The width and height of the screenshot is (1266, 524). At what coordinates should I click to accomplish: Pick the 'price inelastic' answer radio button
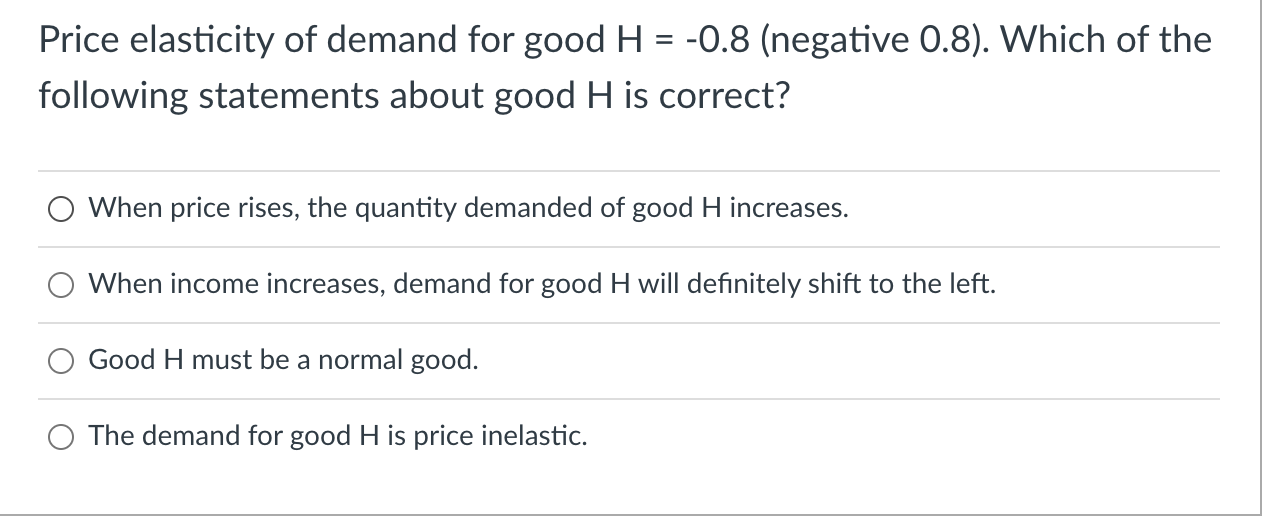60,436
